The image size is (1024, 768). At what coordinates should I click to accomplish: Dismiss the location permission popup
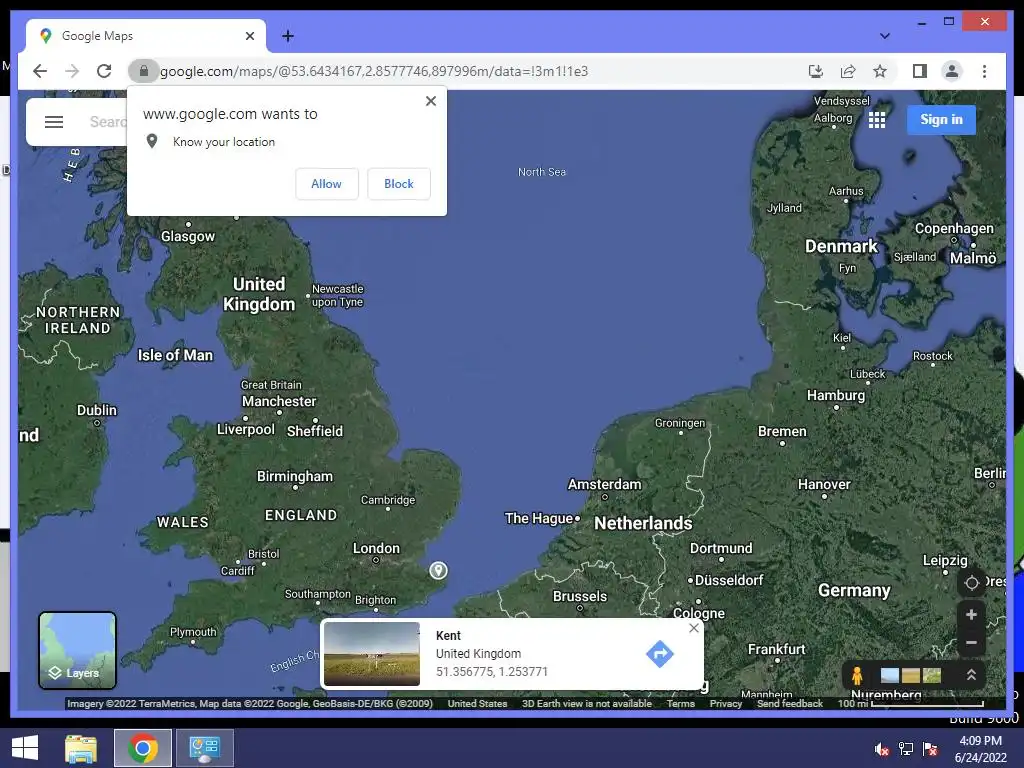point(430,101)
